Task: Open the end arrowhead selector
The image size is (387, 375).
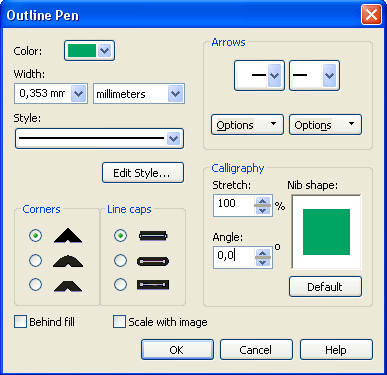Action: click(x=314, y=75)
